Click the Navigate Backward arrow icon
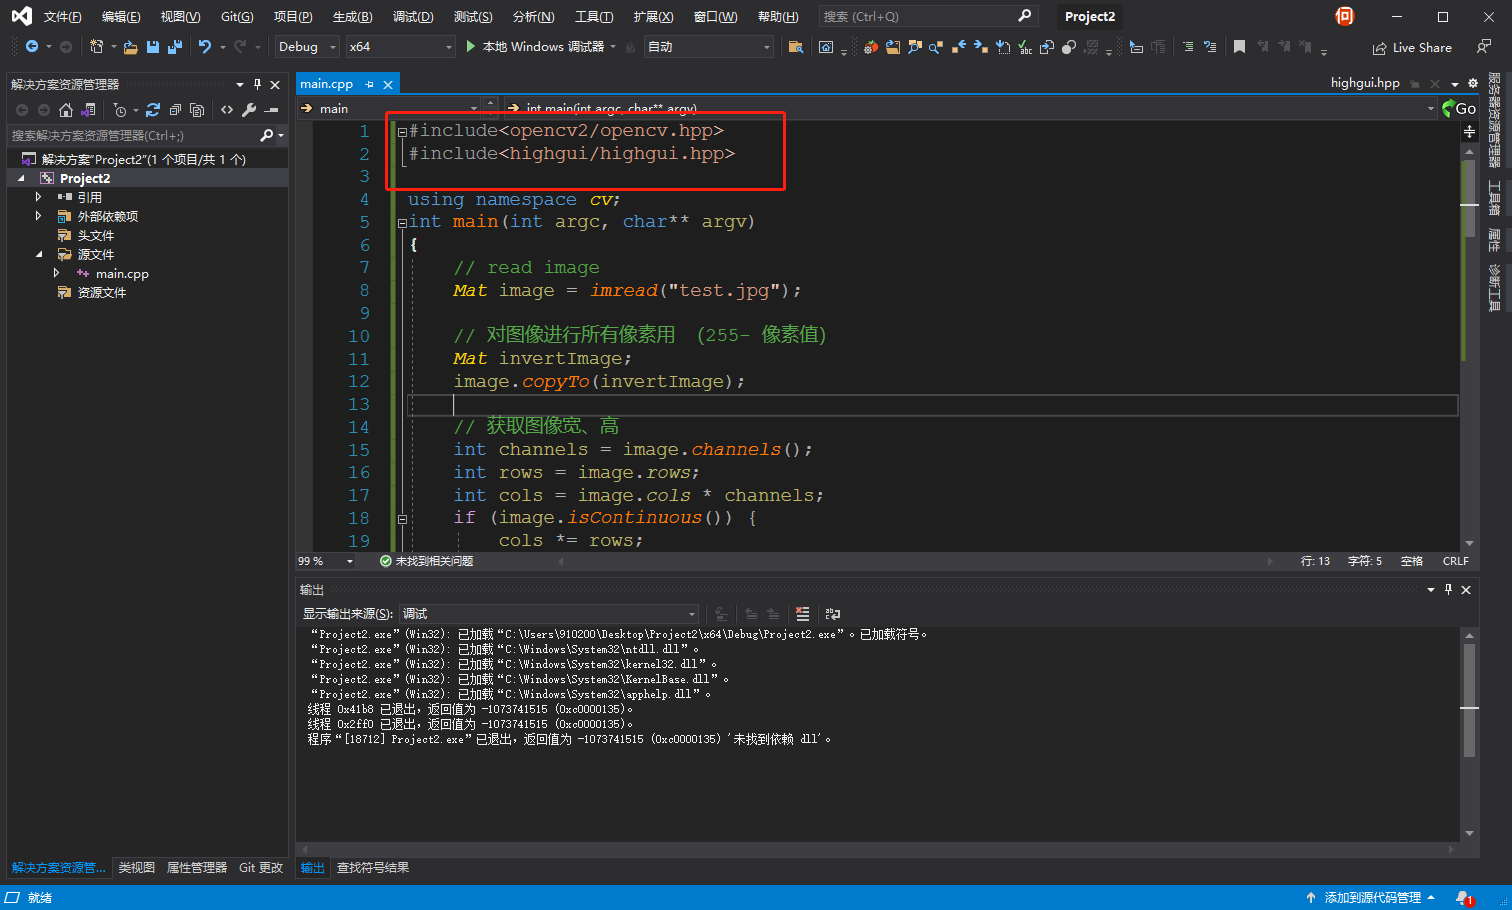This screenshot has height=910, width=1512. click(x=32, y=47)
